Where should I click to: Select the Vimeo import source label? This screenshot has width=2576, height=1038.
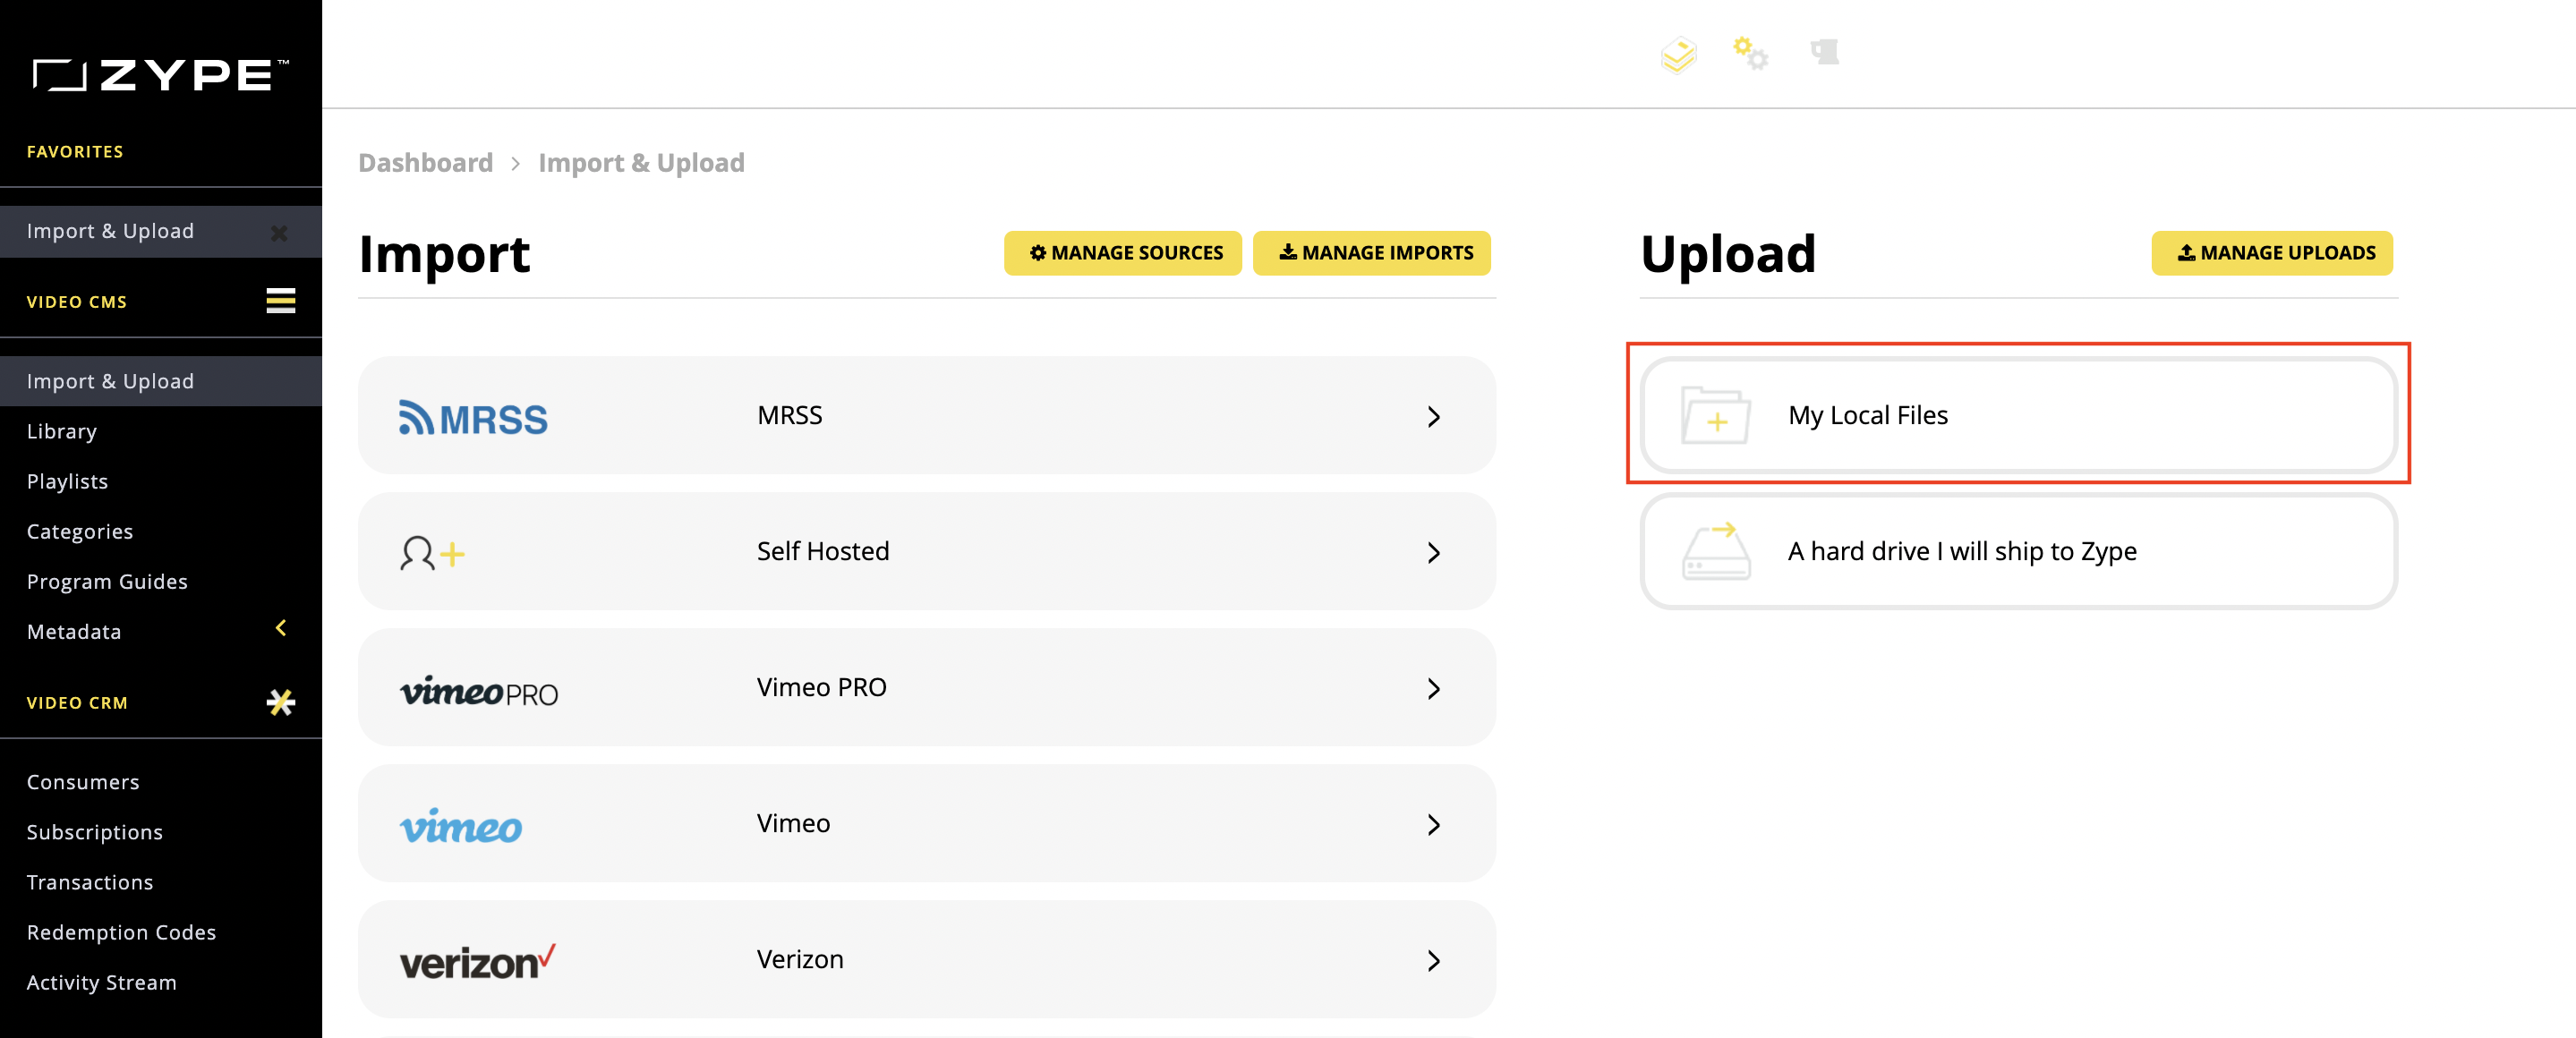[x=794, y=823]
